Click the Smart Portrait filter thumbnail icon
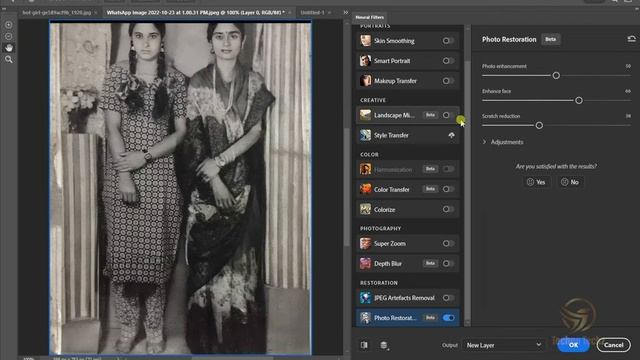This screenshot has height=360, width=640. [365, 60]
